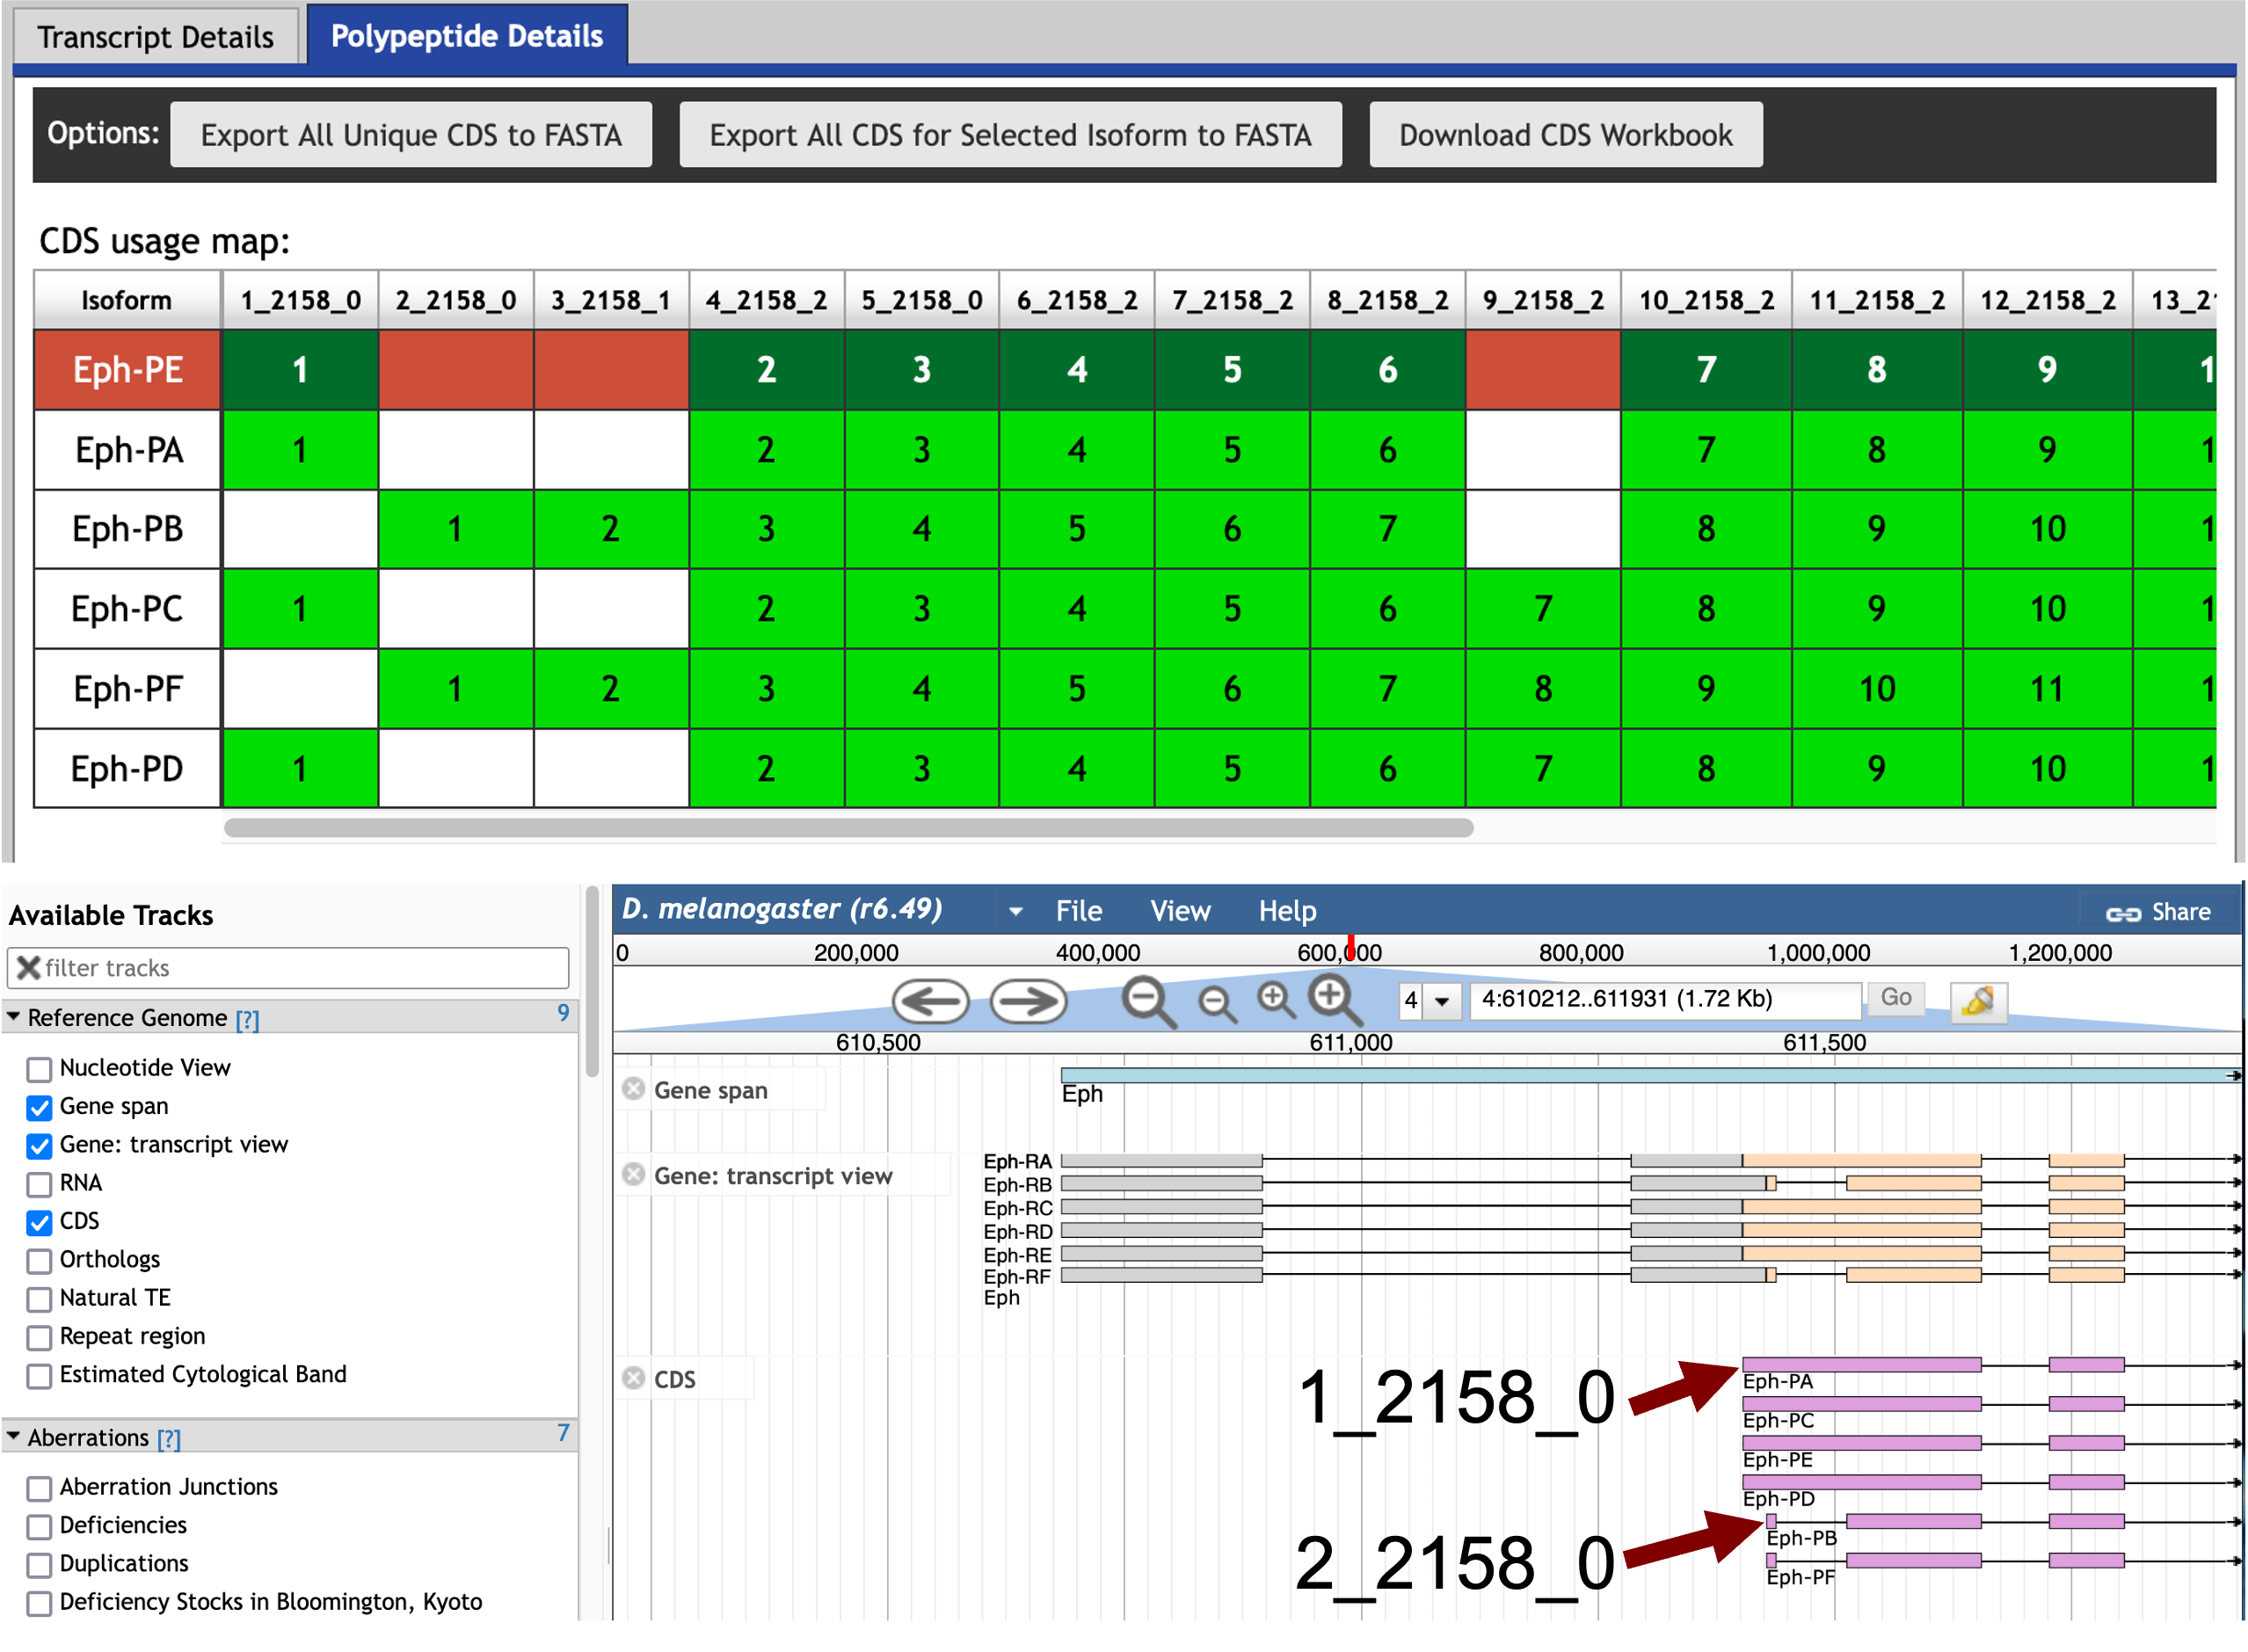
Task: Uncheck the Gene span track
Action: pyautogui.click(x=39, y=1108)
